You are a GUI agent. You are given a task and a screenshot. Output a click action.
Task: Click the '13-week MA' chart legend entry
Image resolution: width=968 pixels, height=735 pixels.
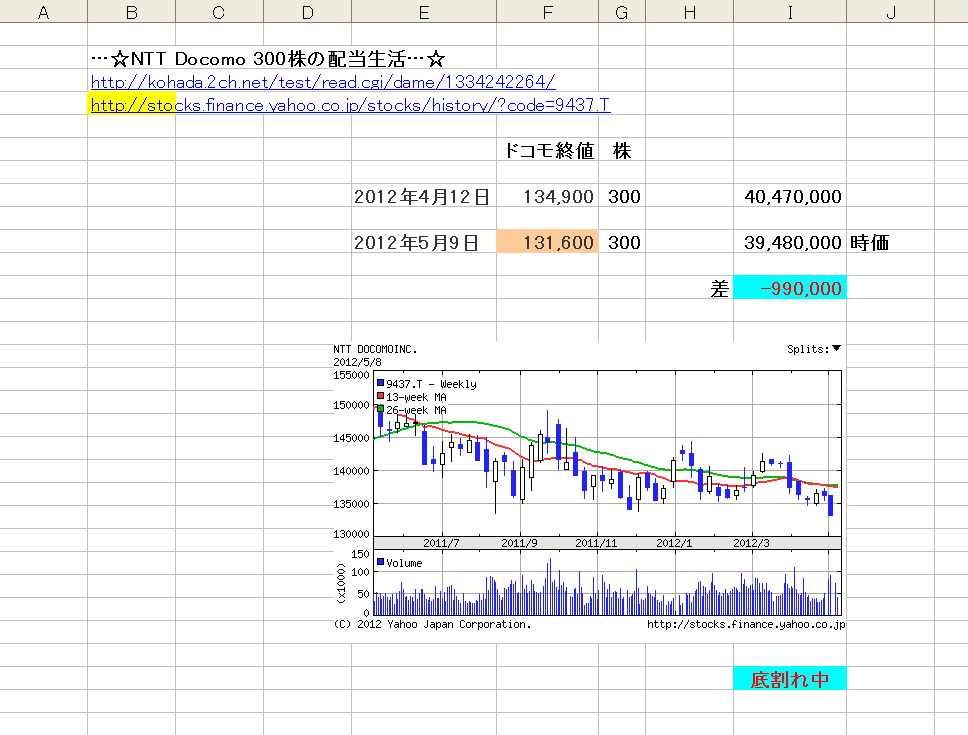pos(412,397)
